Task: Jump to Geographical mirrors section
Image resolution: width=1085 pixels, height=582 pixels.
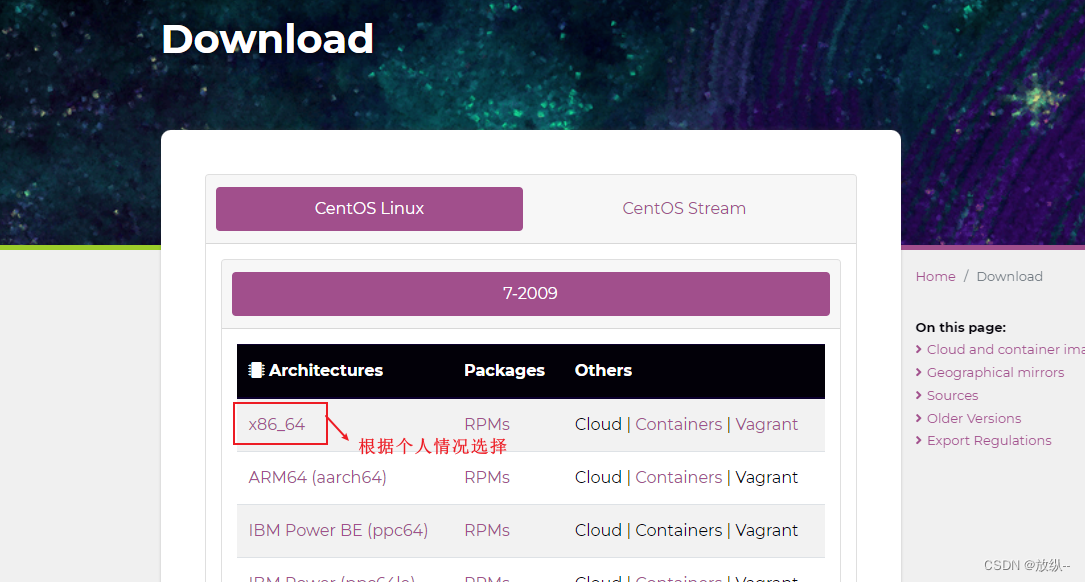Action: point(995,372)
